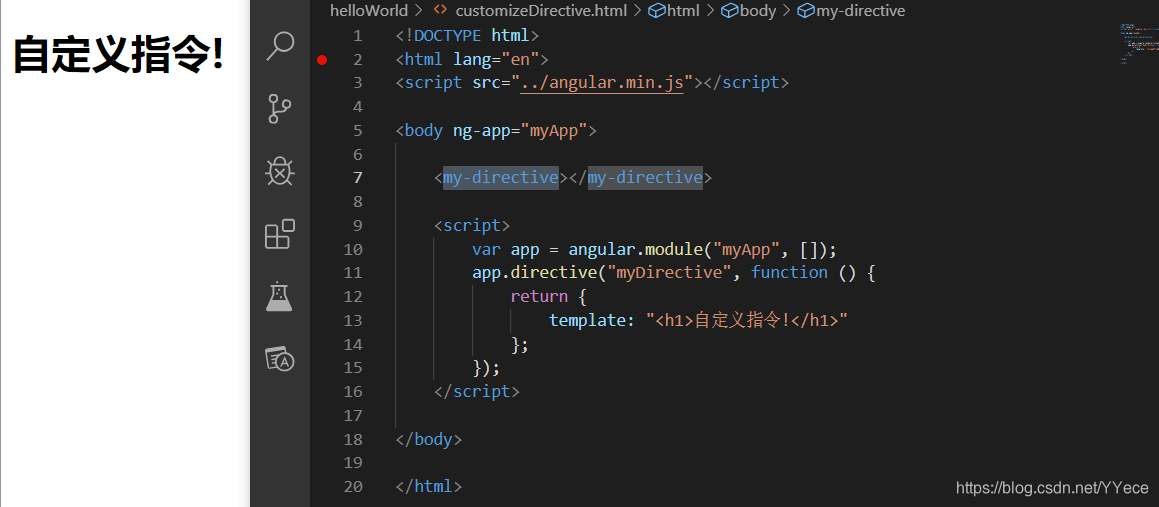
Task: Open the translation extension icon in sidebar
Action: (x=280, y=359)
